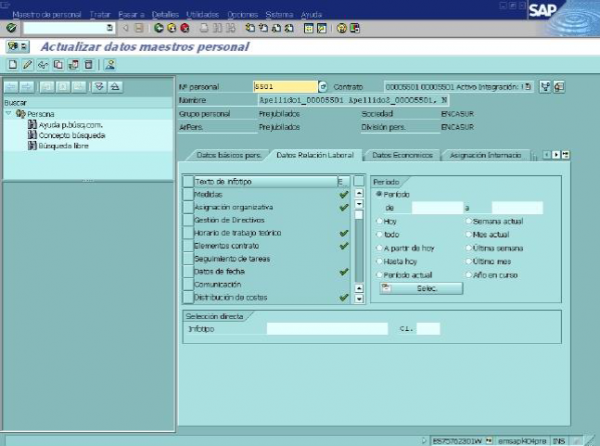The height and width of the screenshot is (446, 600).
Task: Click the Período 'de' date field
Action: click(x=437, y=208)
